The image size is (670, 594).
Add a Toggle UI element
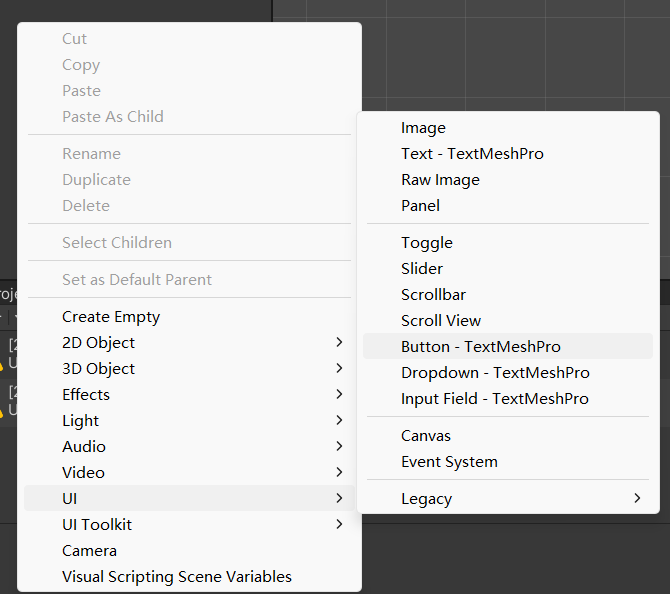pyautogui.click(x=427, y=243)
